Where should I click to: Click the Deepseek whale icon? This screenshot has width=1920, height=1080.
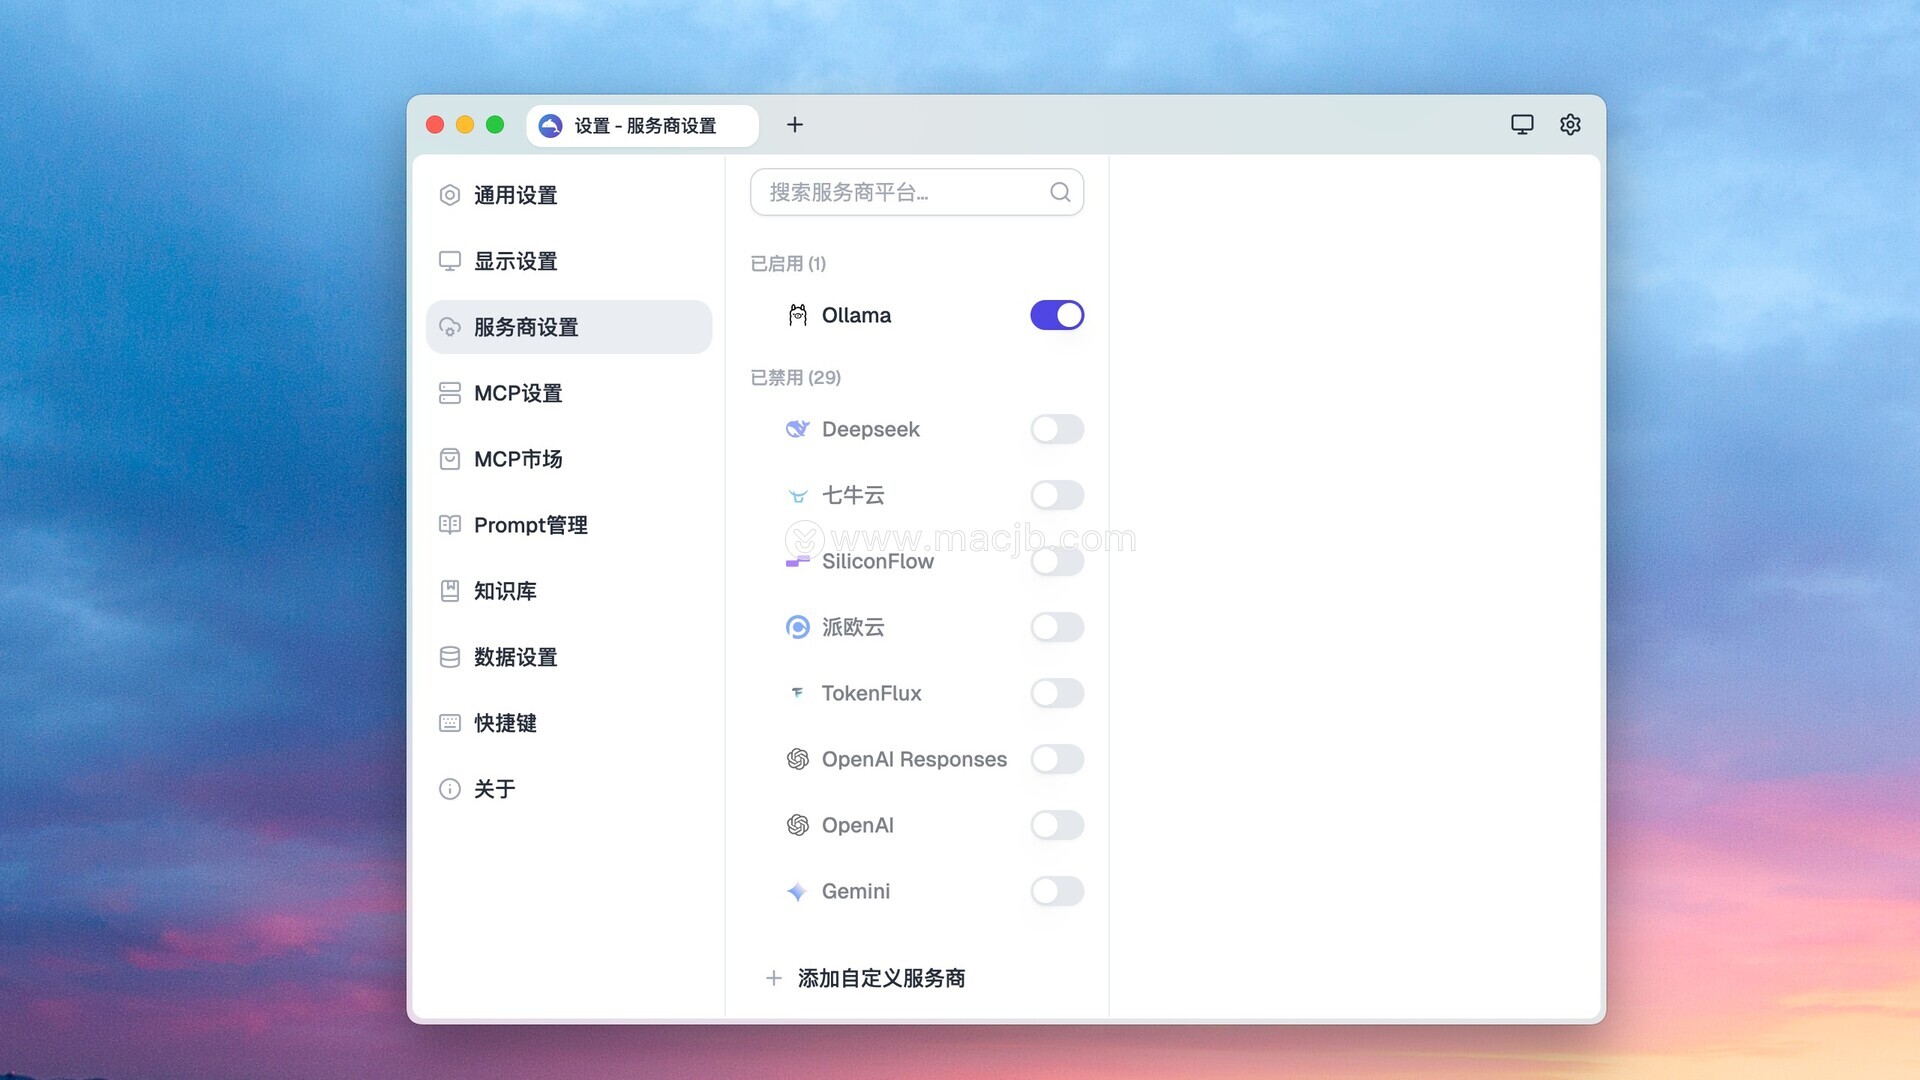click(797, 430)
